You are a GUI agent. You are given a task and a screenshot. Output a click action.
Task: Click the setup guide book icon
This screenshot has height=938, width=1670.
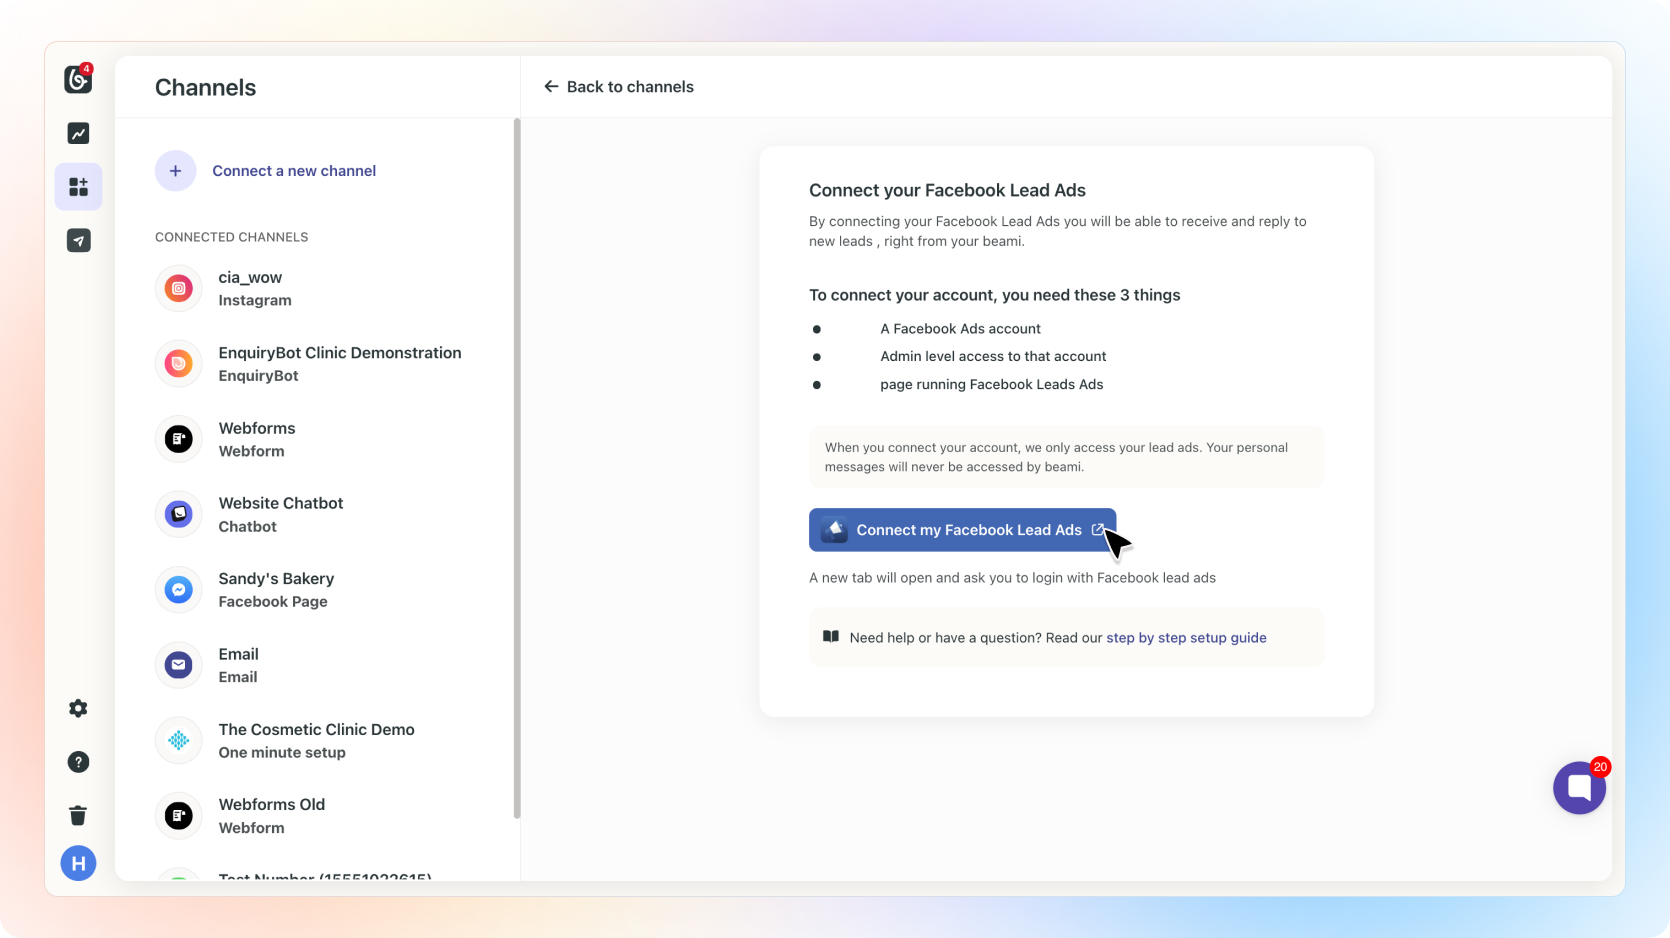pyautogui.click(x=831, y=637)
